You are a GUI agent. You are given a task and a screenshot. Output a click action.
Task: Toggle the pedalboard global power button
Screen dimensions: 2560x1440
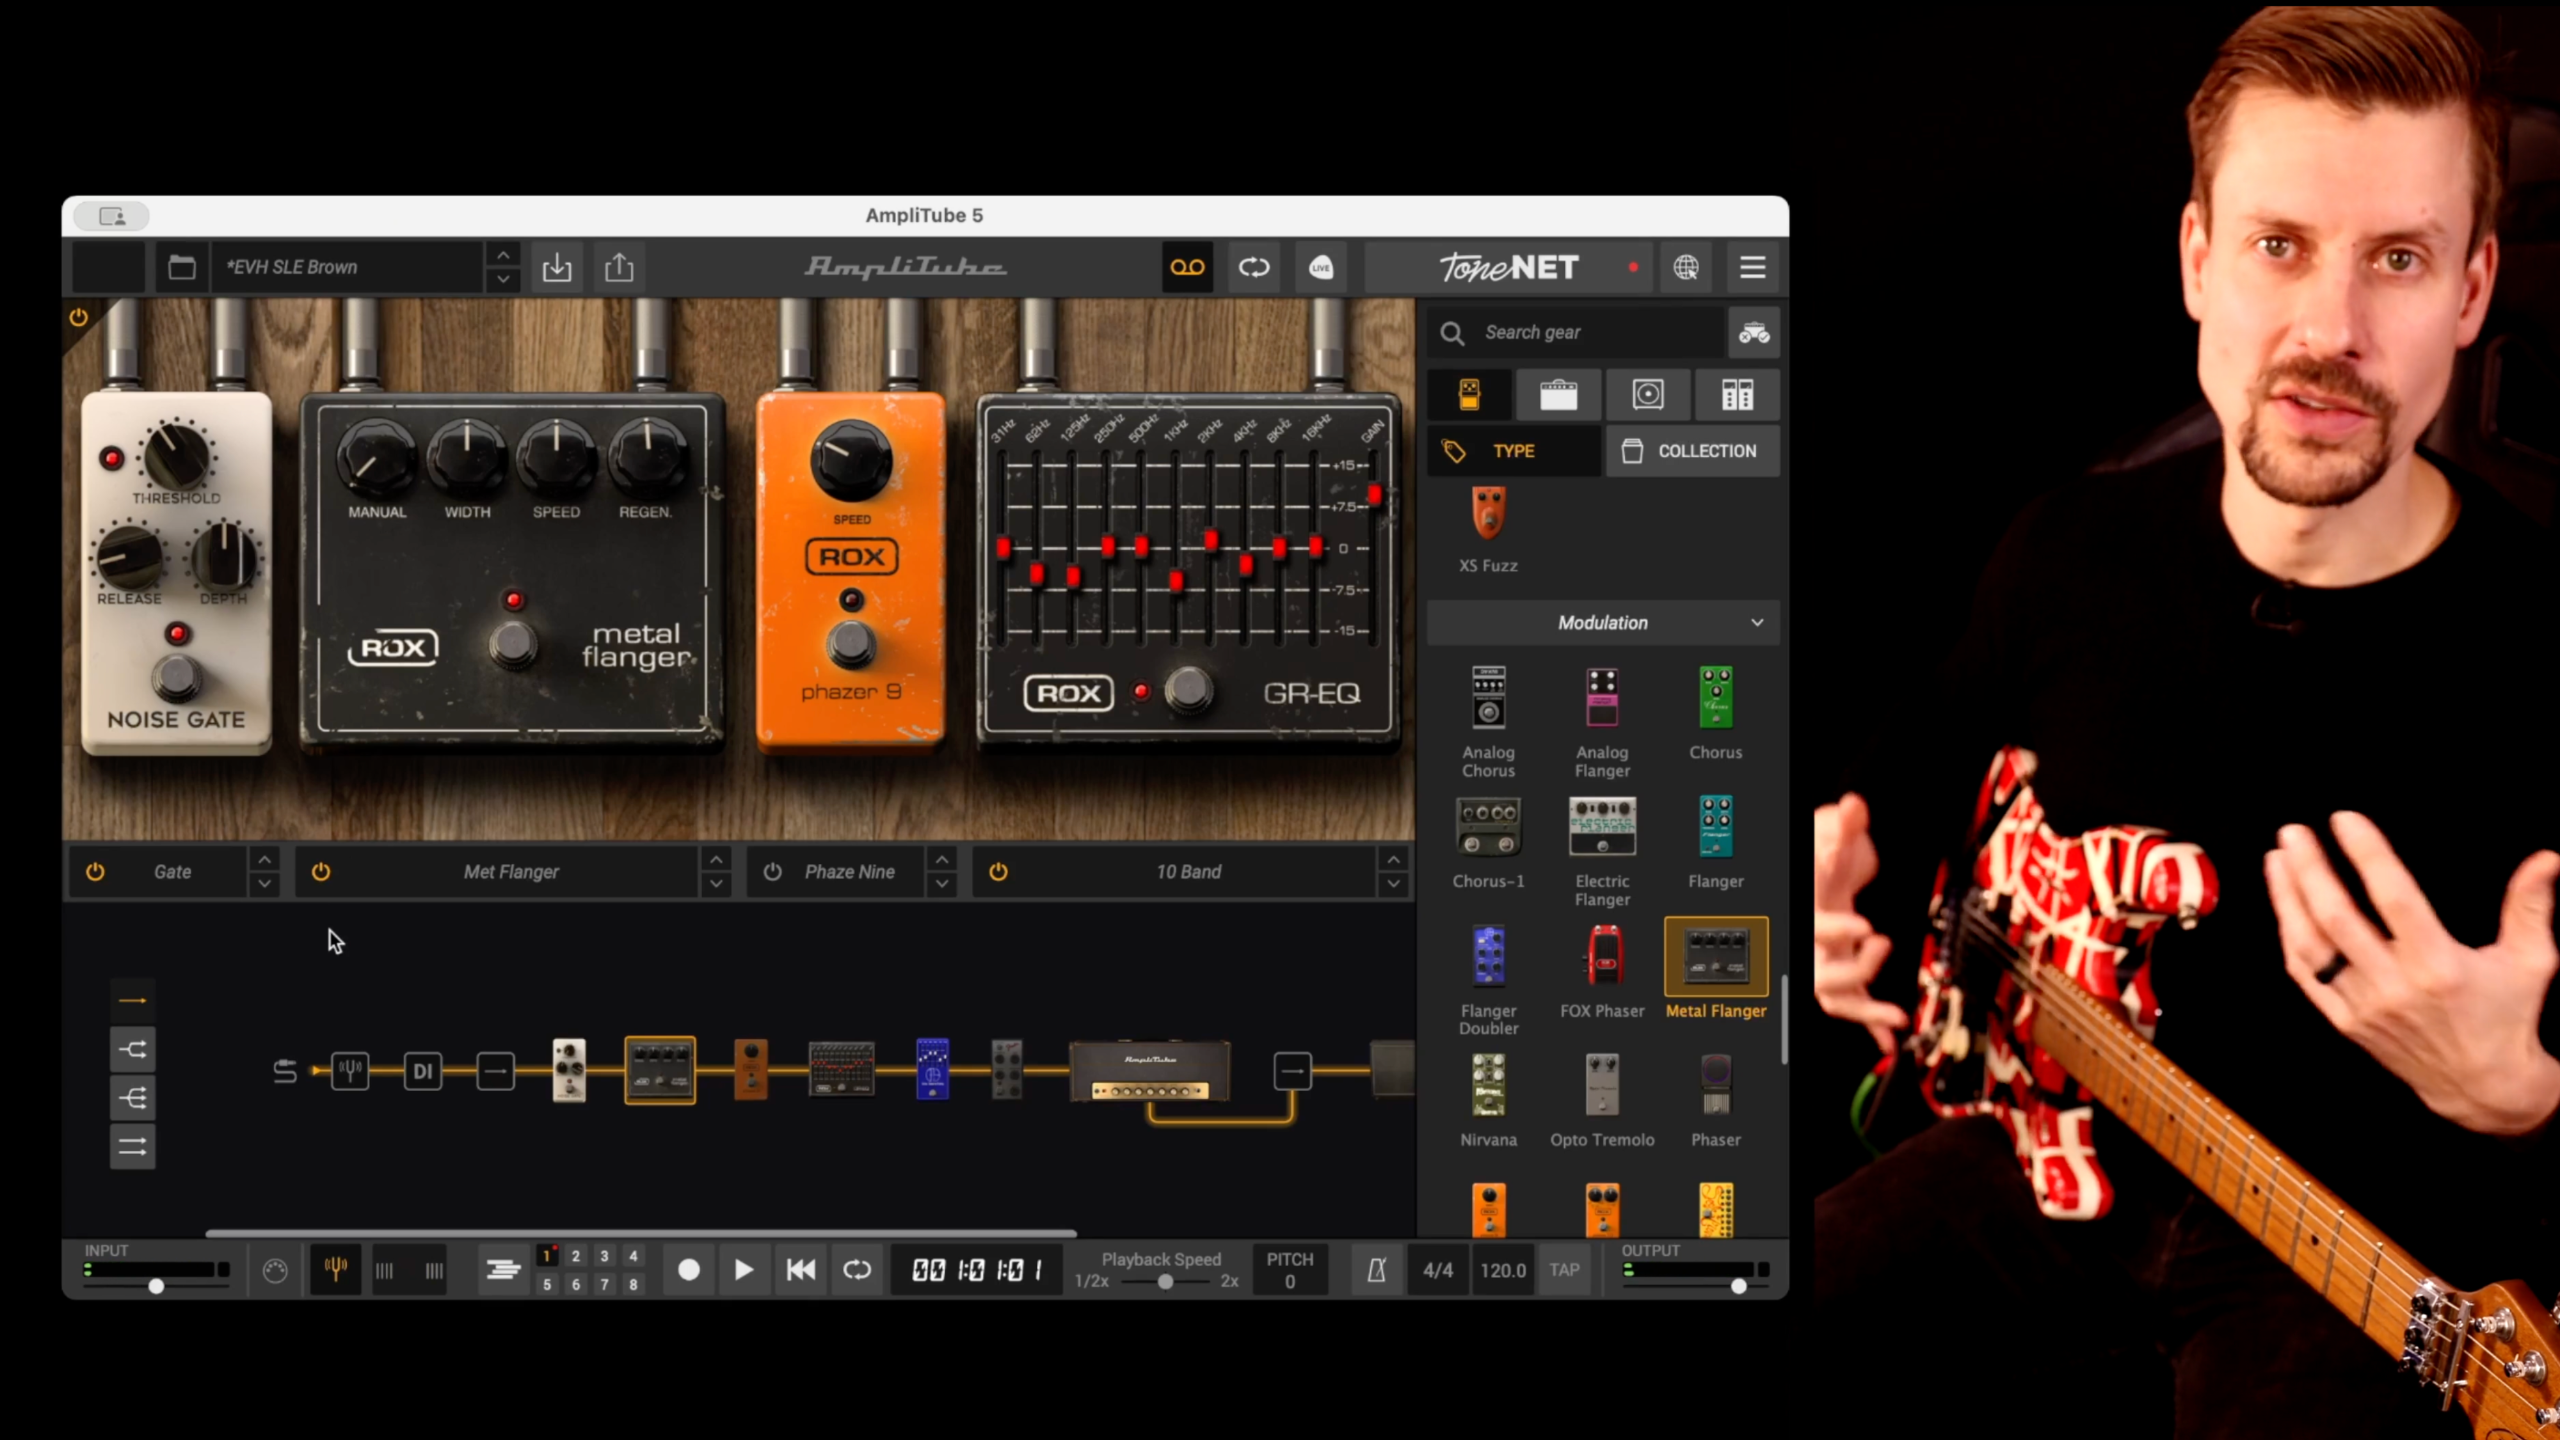click(x=79, y=318)
